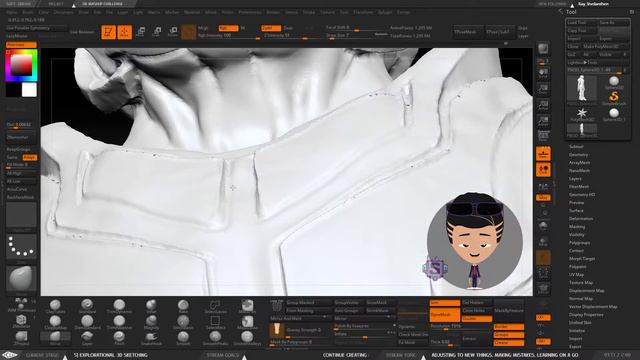This screenshot has width=640, height=360.
Task: Expand the FiberMesh section
Action: tap(579, 187)
